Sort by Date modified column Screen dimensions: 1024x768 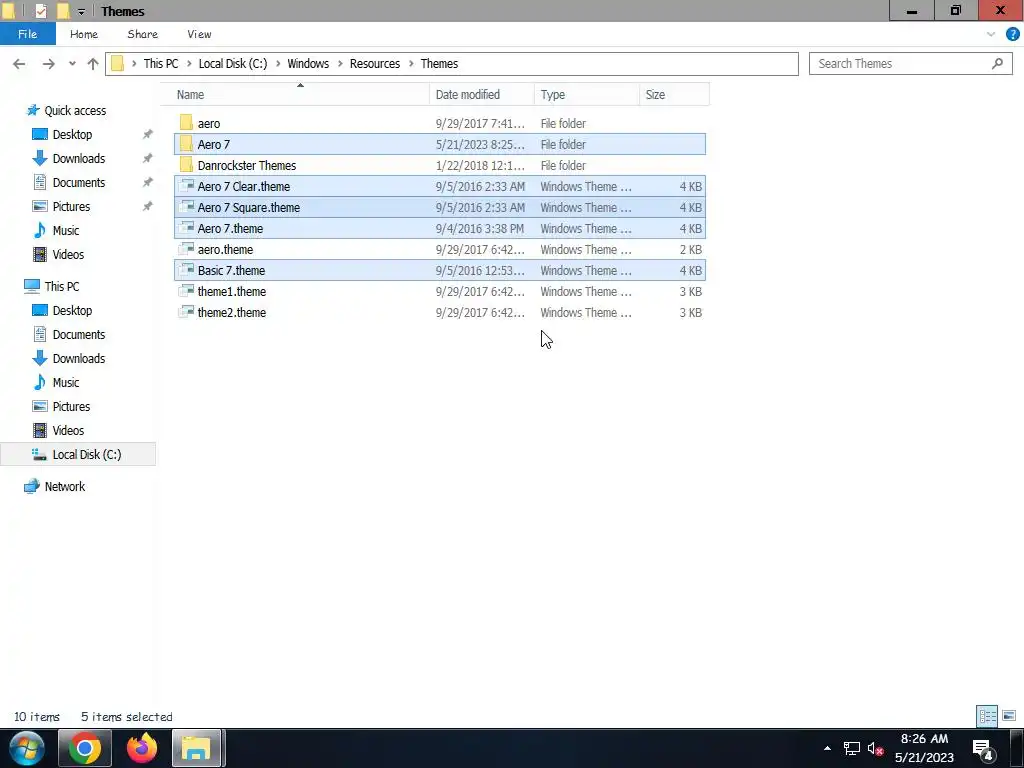click(482, 94)
